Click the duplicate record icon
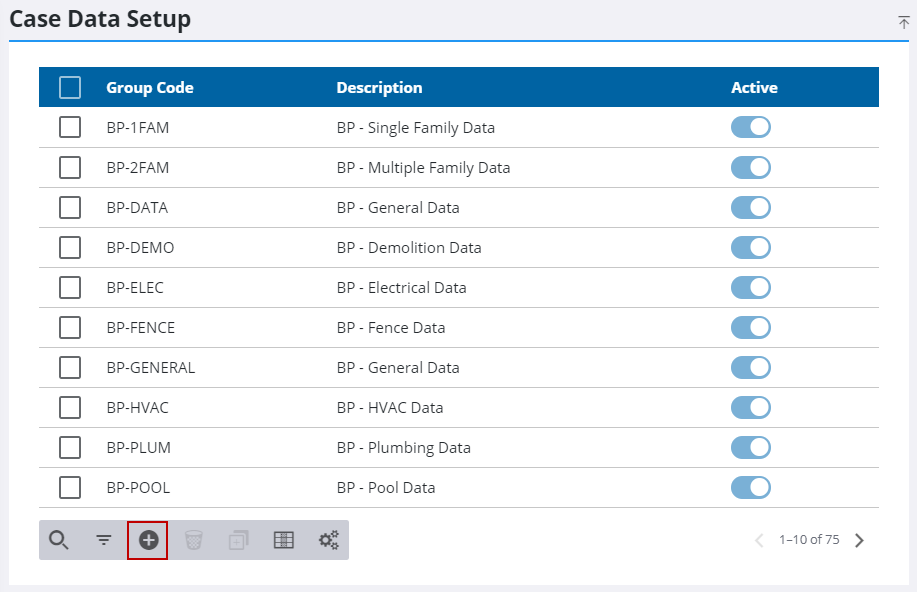The image size is (917, 592). tap(239, 540)
